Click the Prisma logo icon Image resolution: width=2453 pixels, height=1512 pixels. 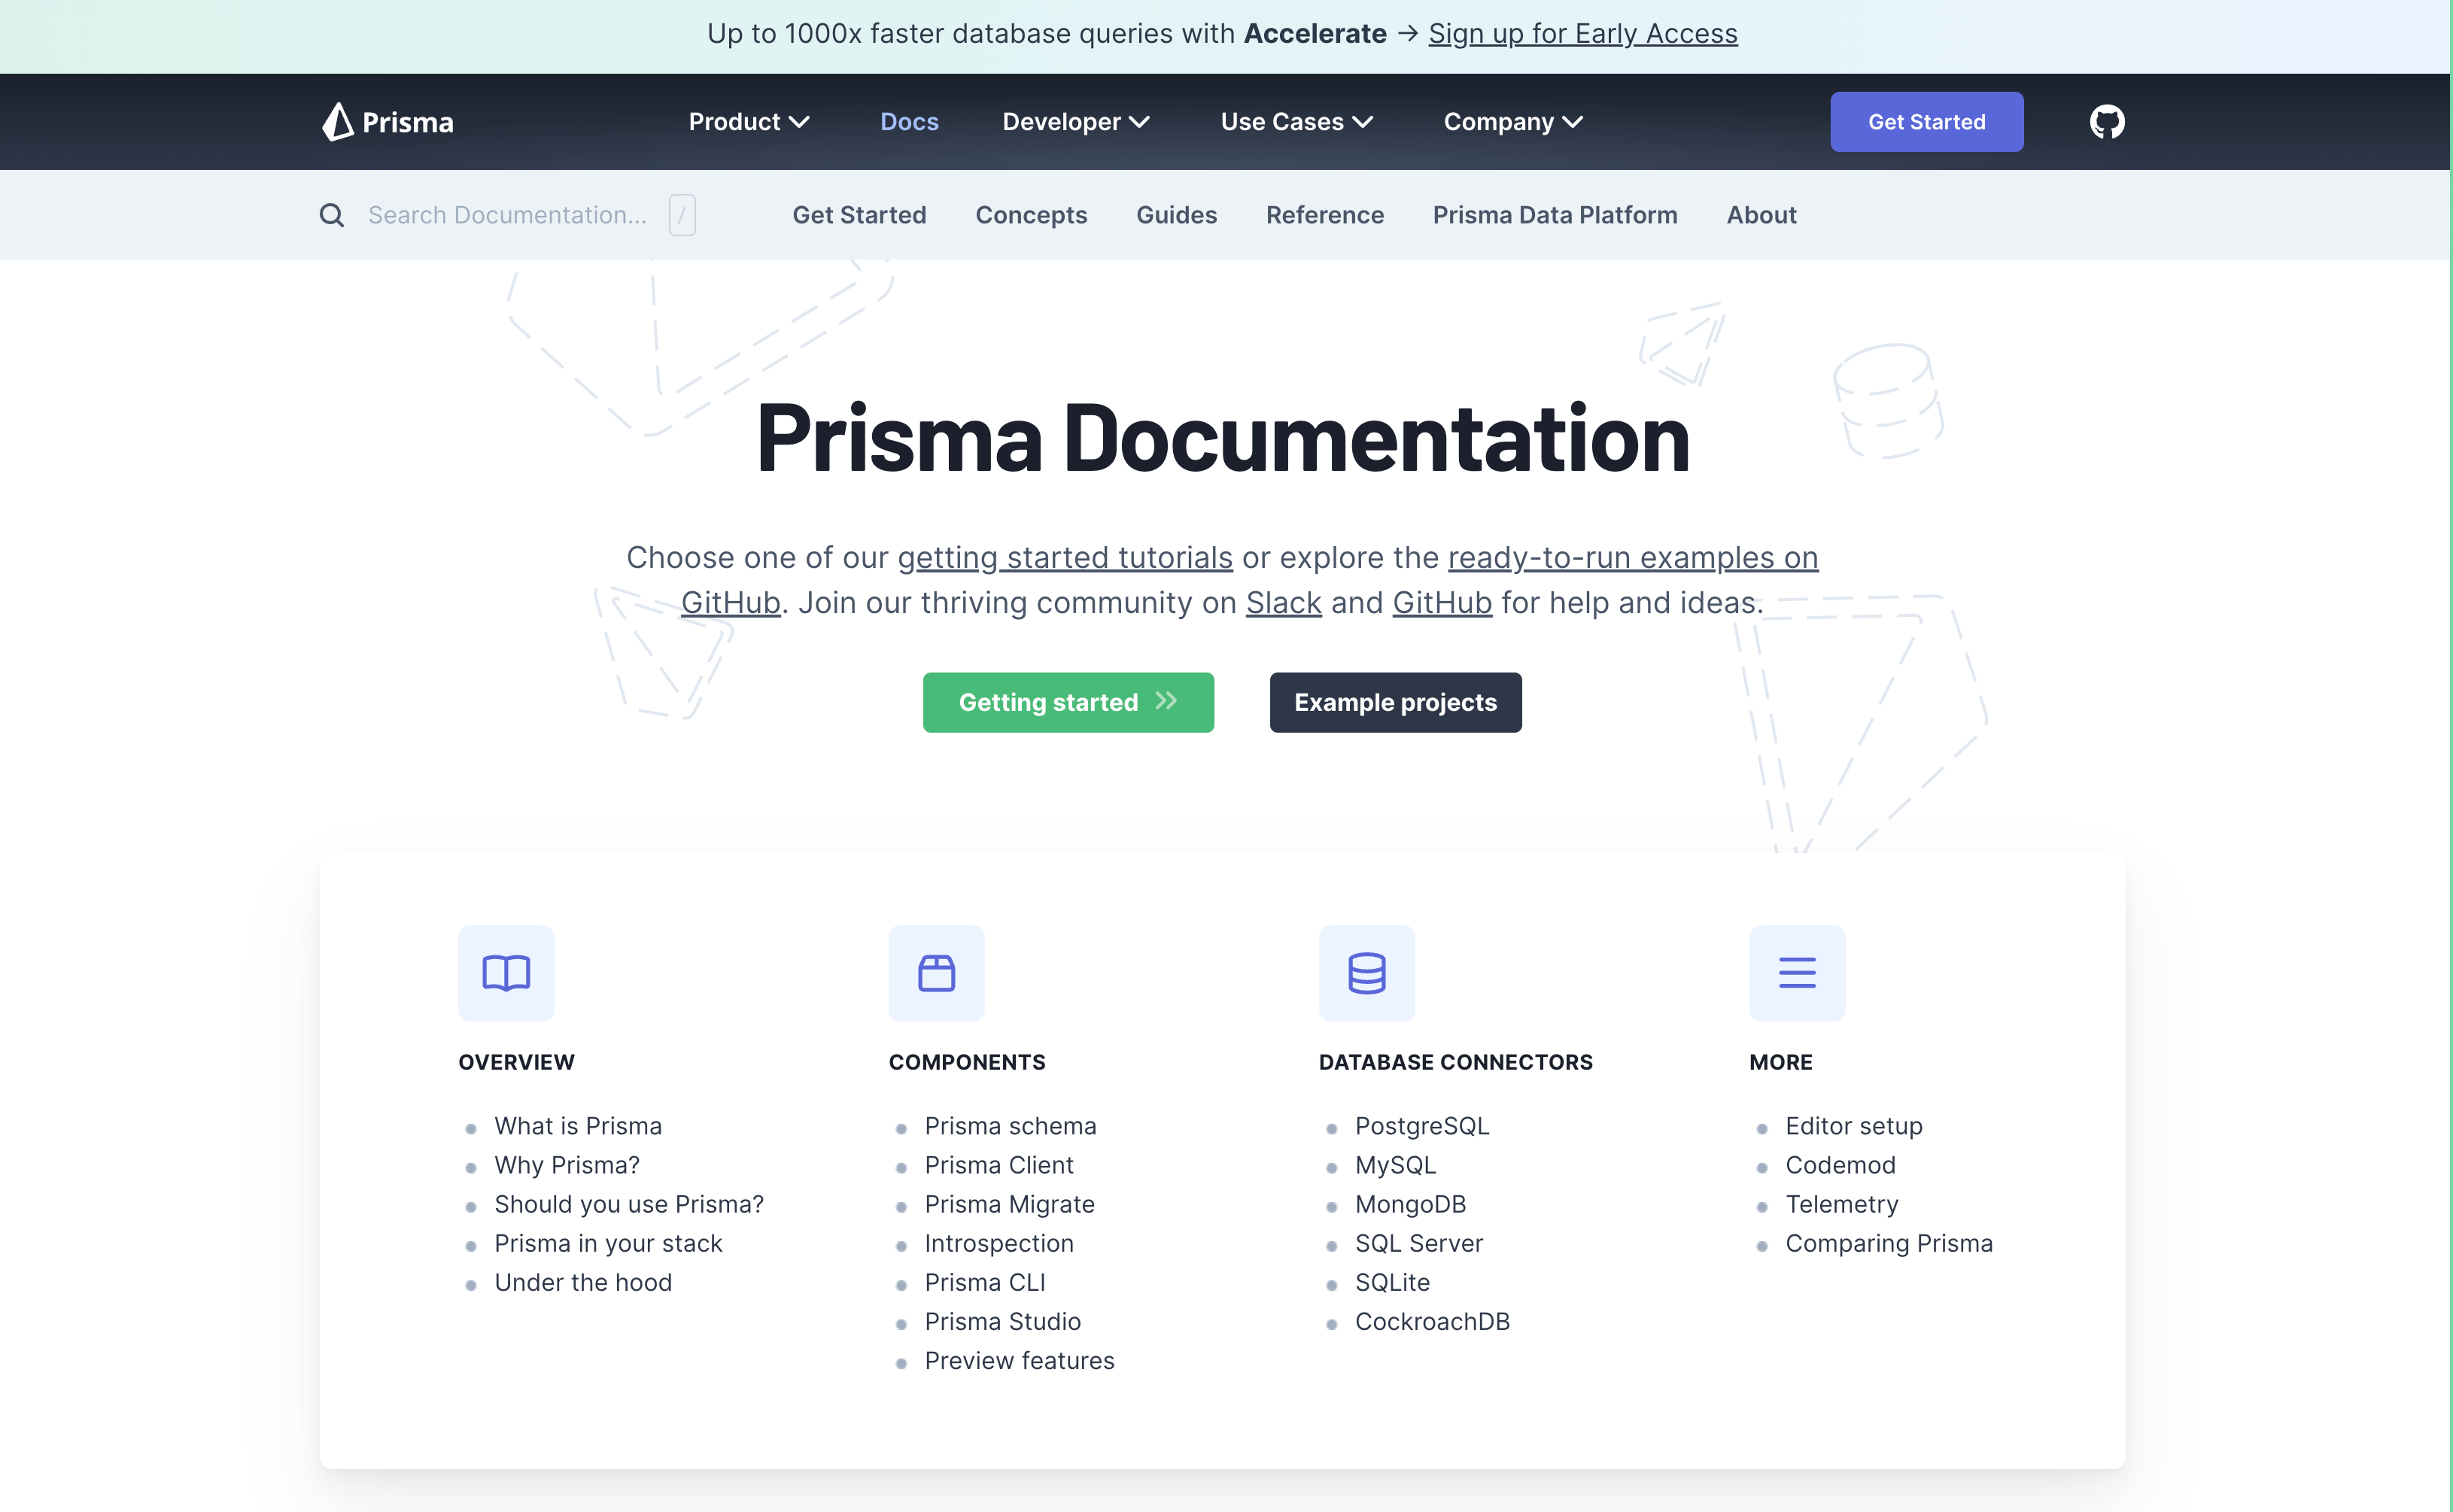pos(337,122)
